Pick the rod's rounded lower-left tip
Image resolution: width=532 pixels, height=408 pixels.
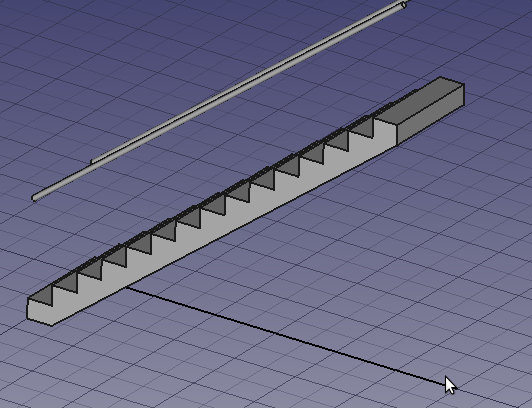pyautogui.click(x=34, y=198)
